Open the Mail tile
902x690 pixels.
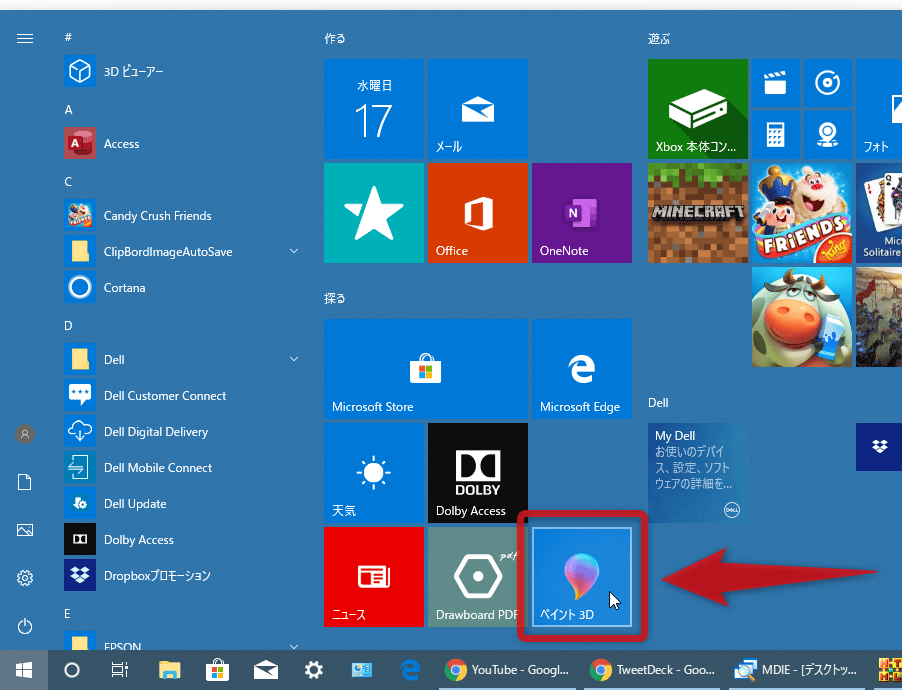pyautogui.click(x=477, y=109)
